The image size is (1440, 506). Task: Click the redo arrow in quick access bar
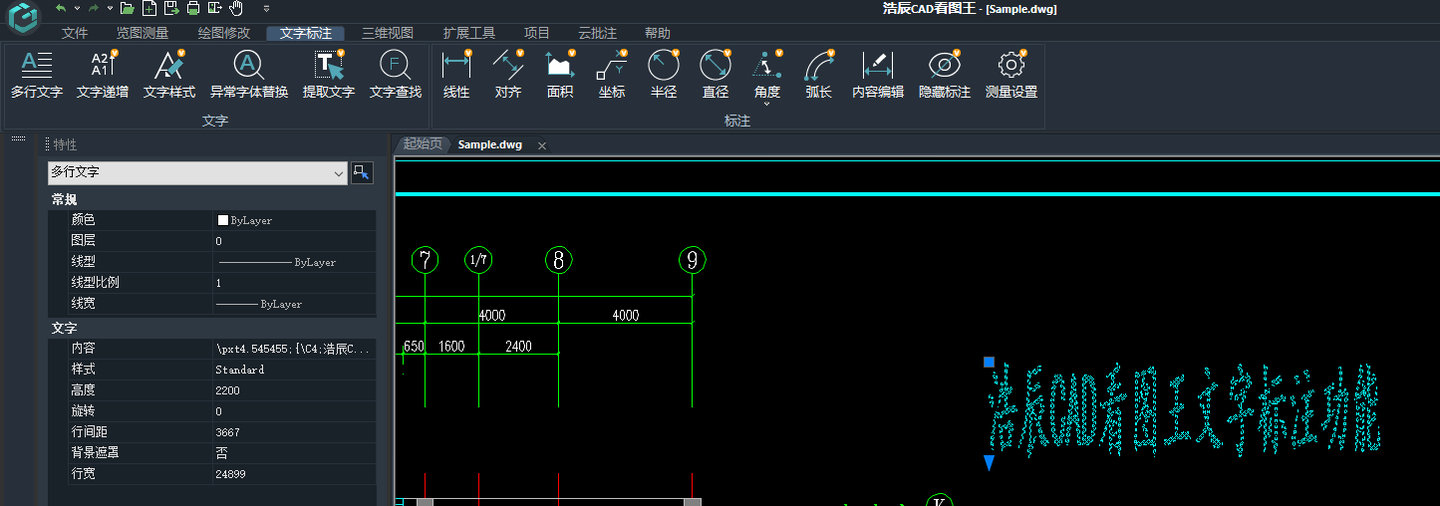pos(93,8)
